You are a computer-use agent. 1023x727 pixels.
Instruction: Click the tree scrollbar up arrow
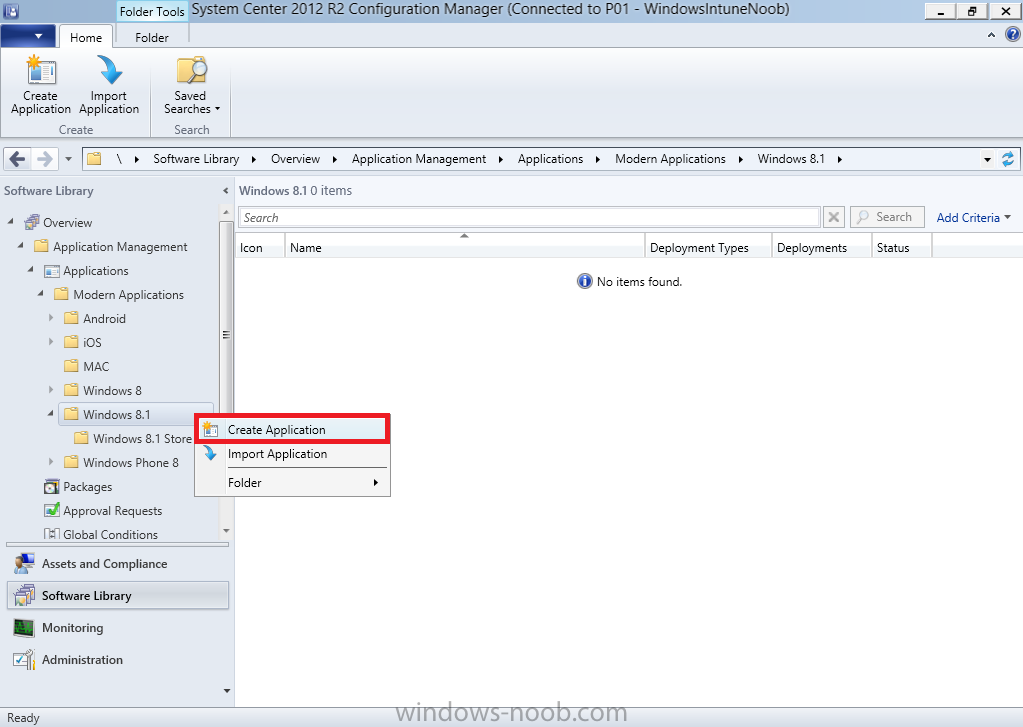pos(226,212)
